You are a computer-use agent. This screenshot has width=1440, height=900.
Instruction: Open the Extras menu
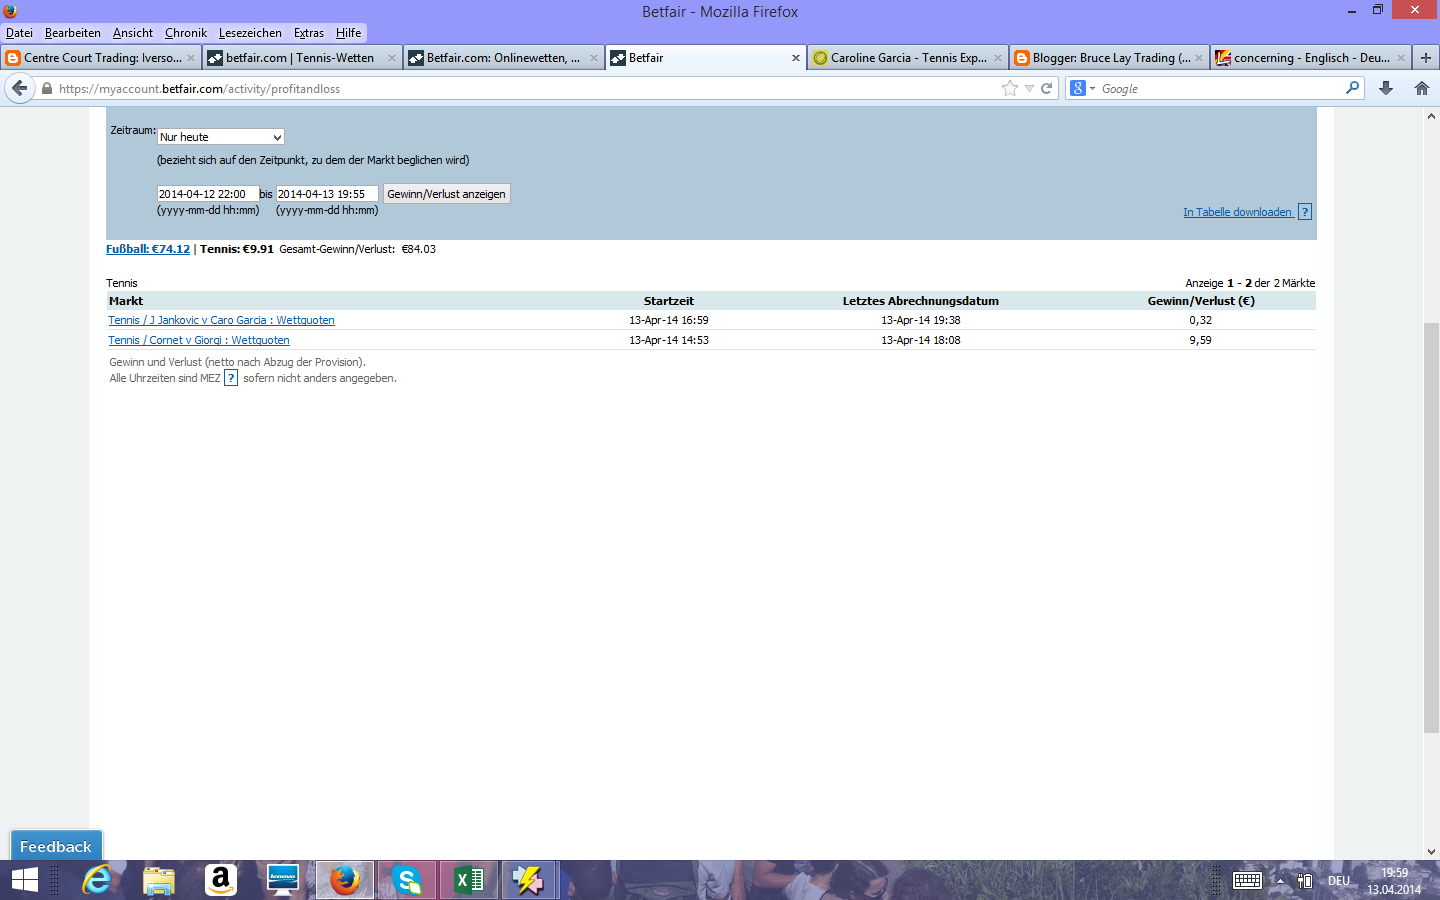(309, 33)
